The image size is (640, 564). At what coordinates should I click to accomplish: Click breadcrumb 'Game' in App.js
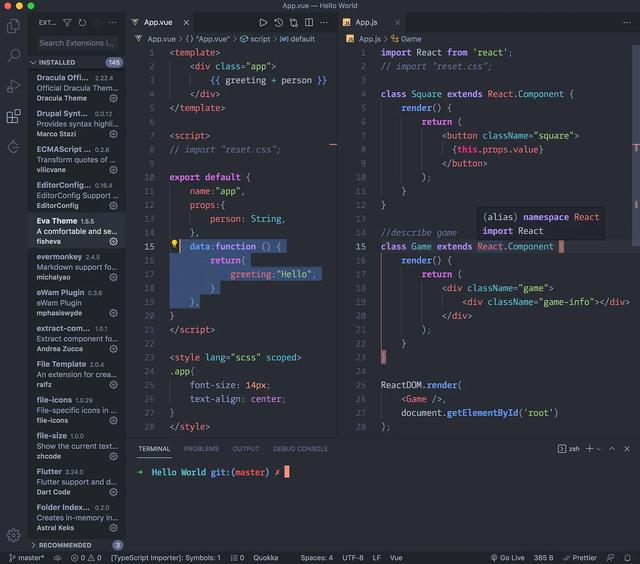406,39
